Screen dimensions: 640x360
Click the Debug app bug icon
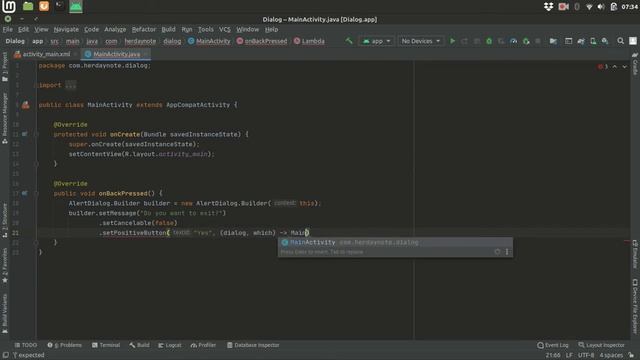489,41
